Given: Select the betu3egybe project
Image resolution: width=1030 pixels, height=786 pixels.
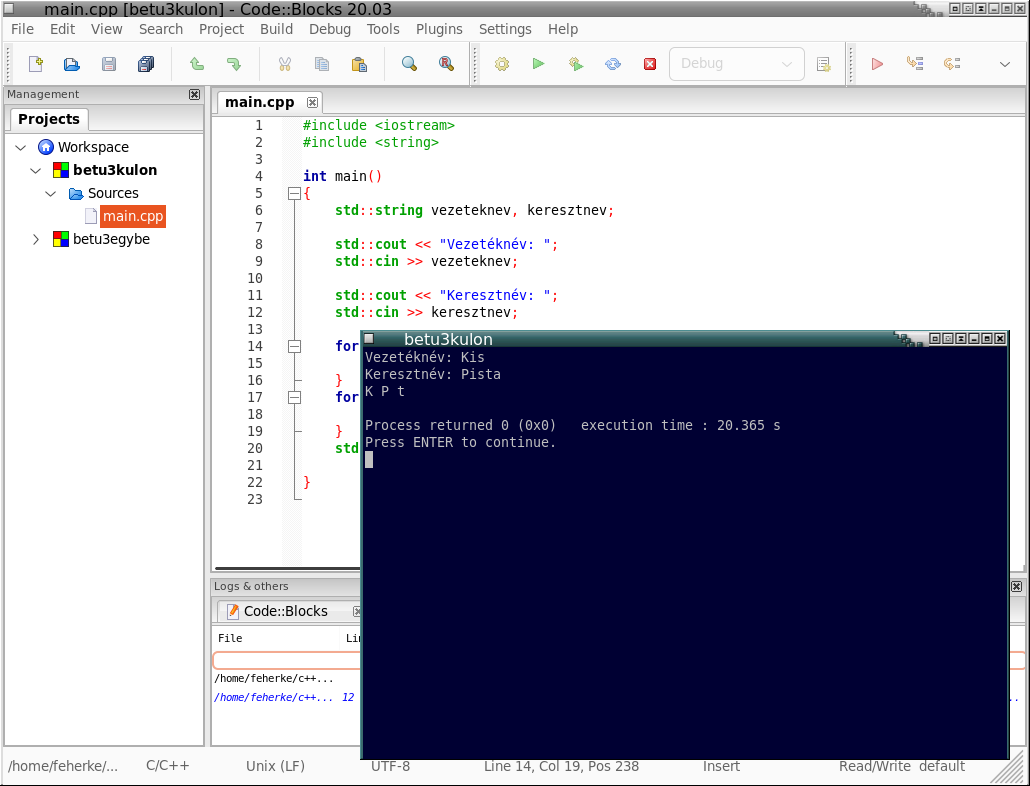Looking at the screenshot, I should coord(112,240).
